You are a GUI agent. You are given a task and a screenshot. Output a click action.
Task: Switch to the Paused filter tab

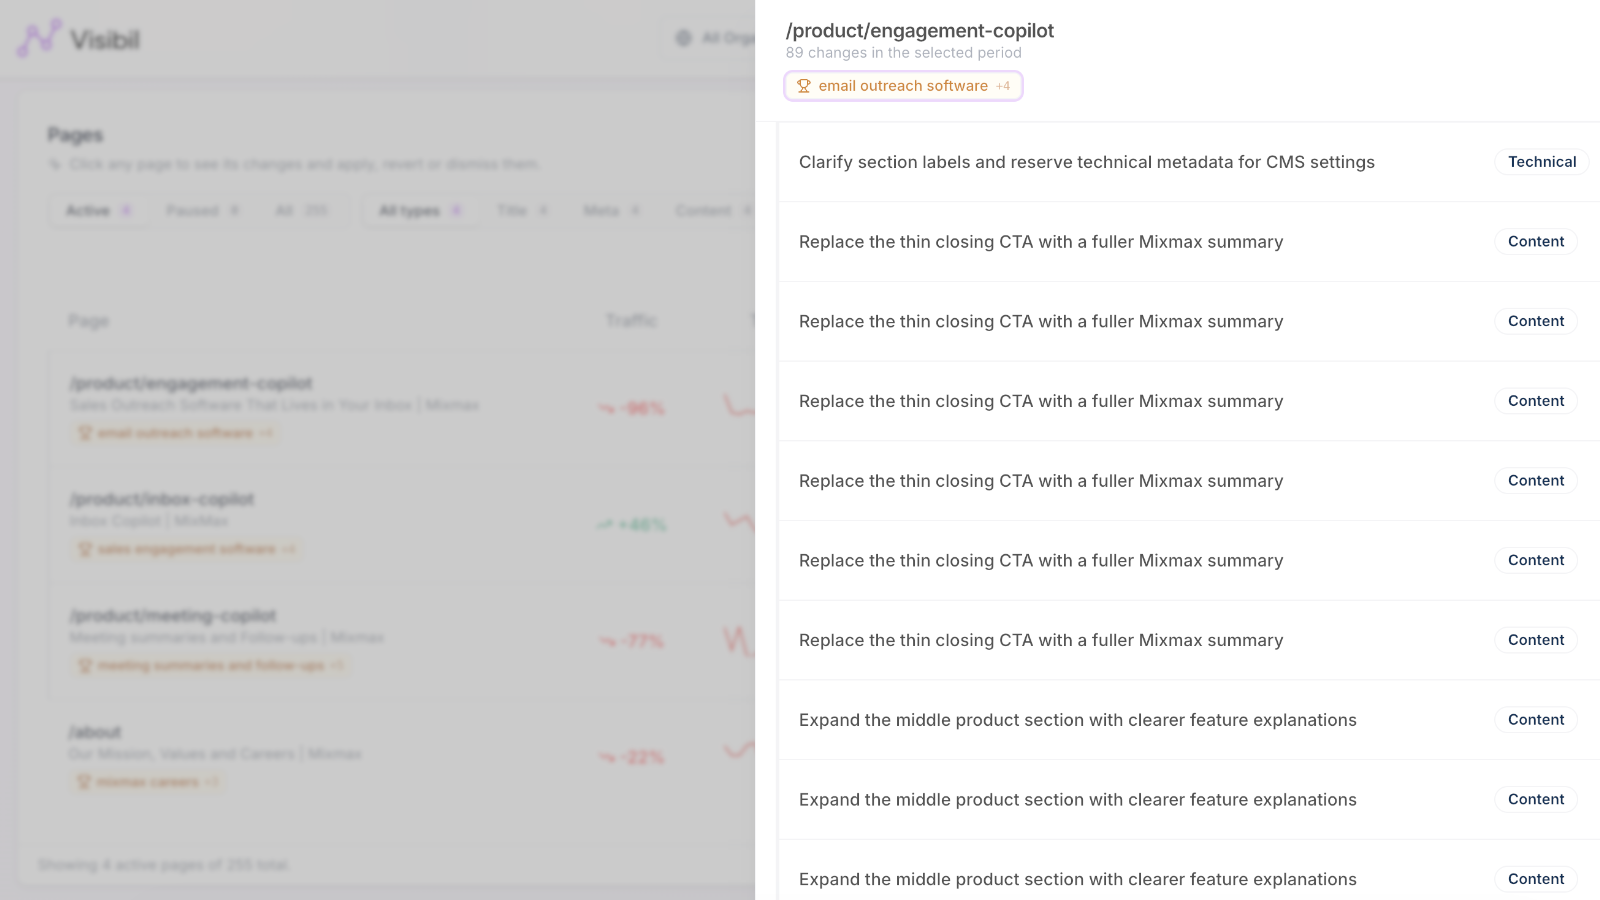pyautogui.click(x=203, y=210)
